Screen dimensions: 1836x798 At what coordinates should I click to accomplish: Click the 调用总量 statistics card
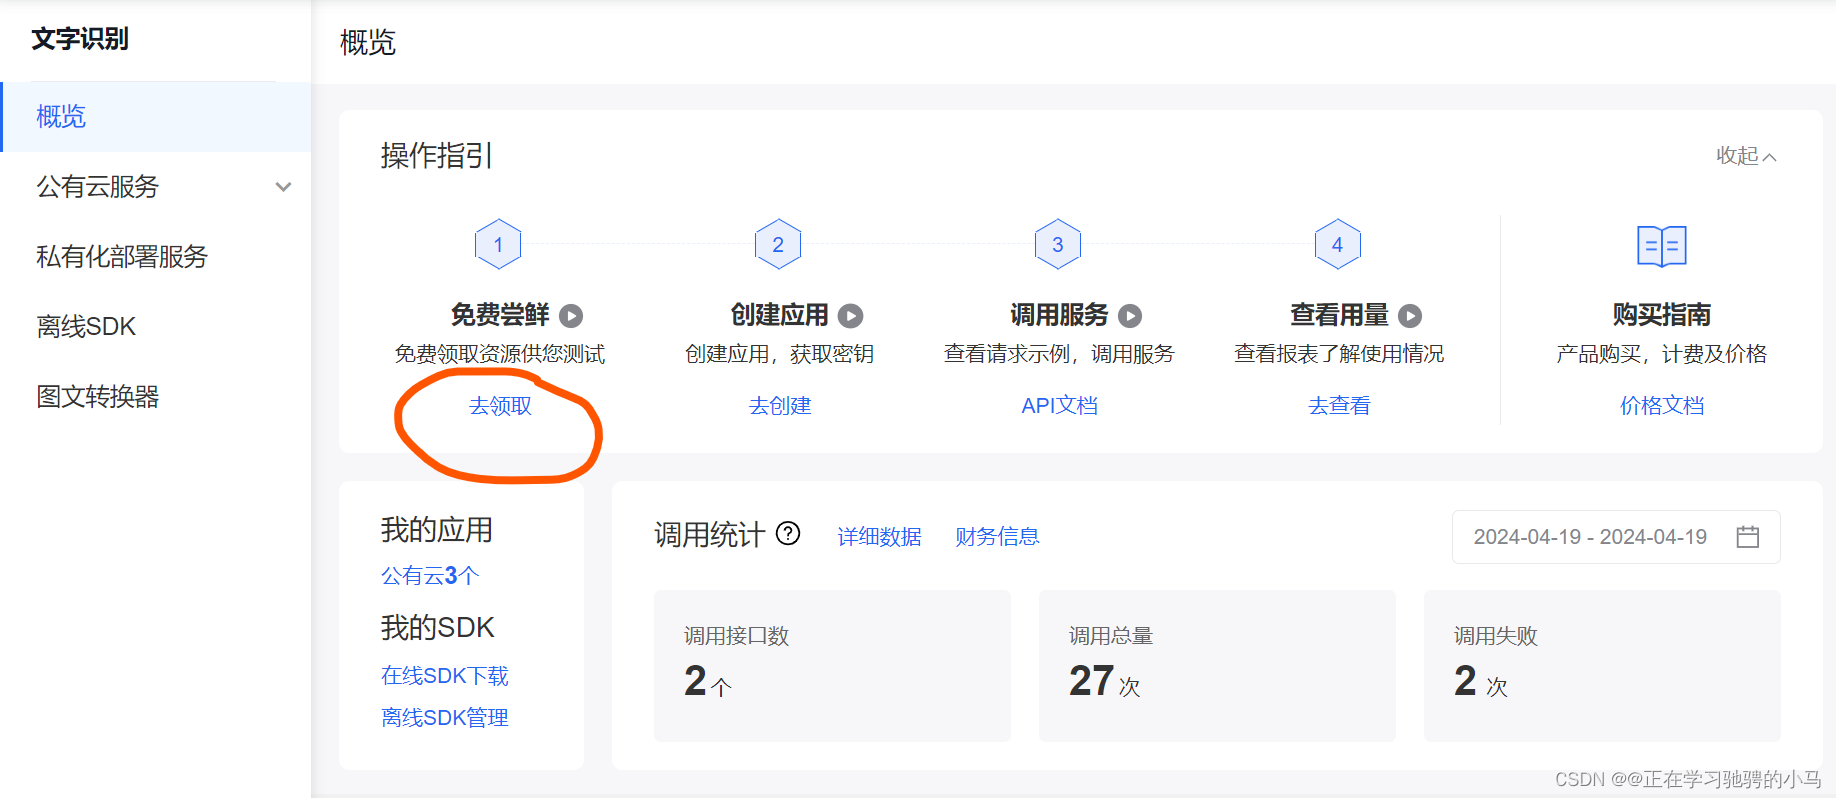1217,666
